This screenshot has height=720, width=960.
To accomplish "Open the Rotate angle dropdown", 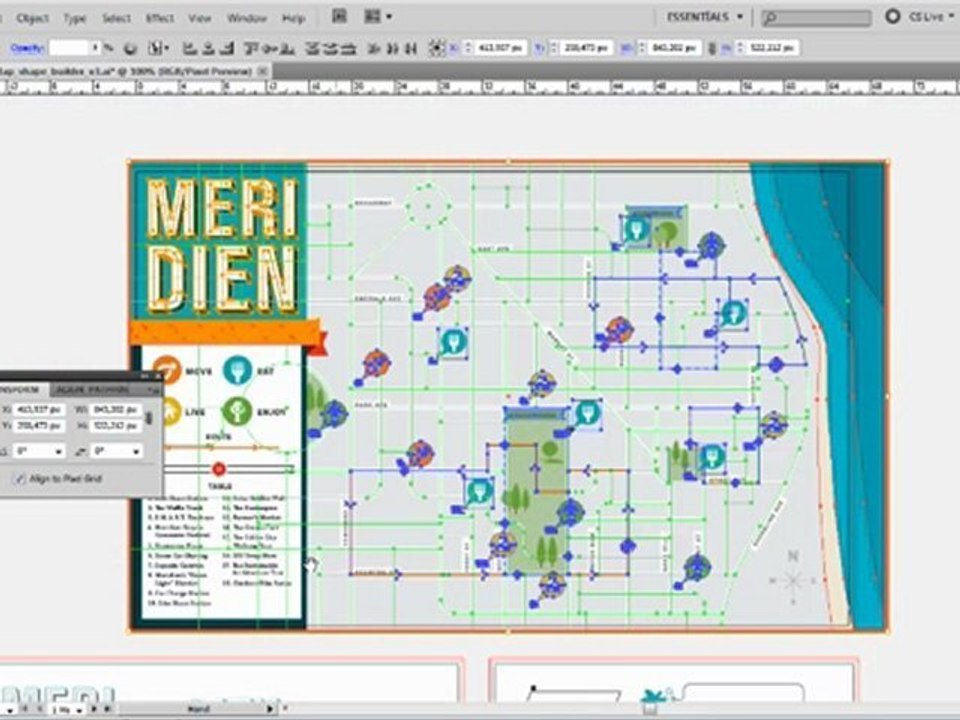I will pos(59,451).
